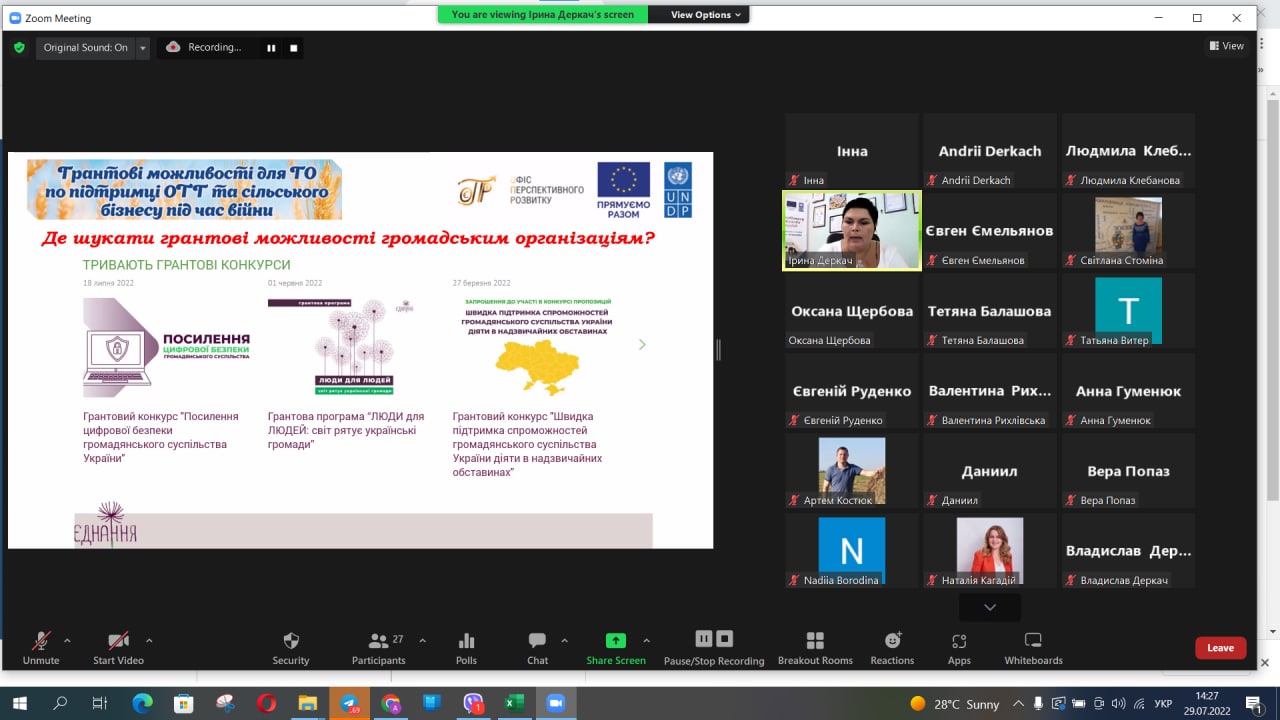Expand the View Options dropdown
The image size is (1280, 720).
(x=706, y=15)
